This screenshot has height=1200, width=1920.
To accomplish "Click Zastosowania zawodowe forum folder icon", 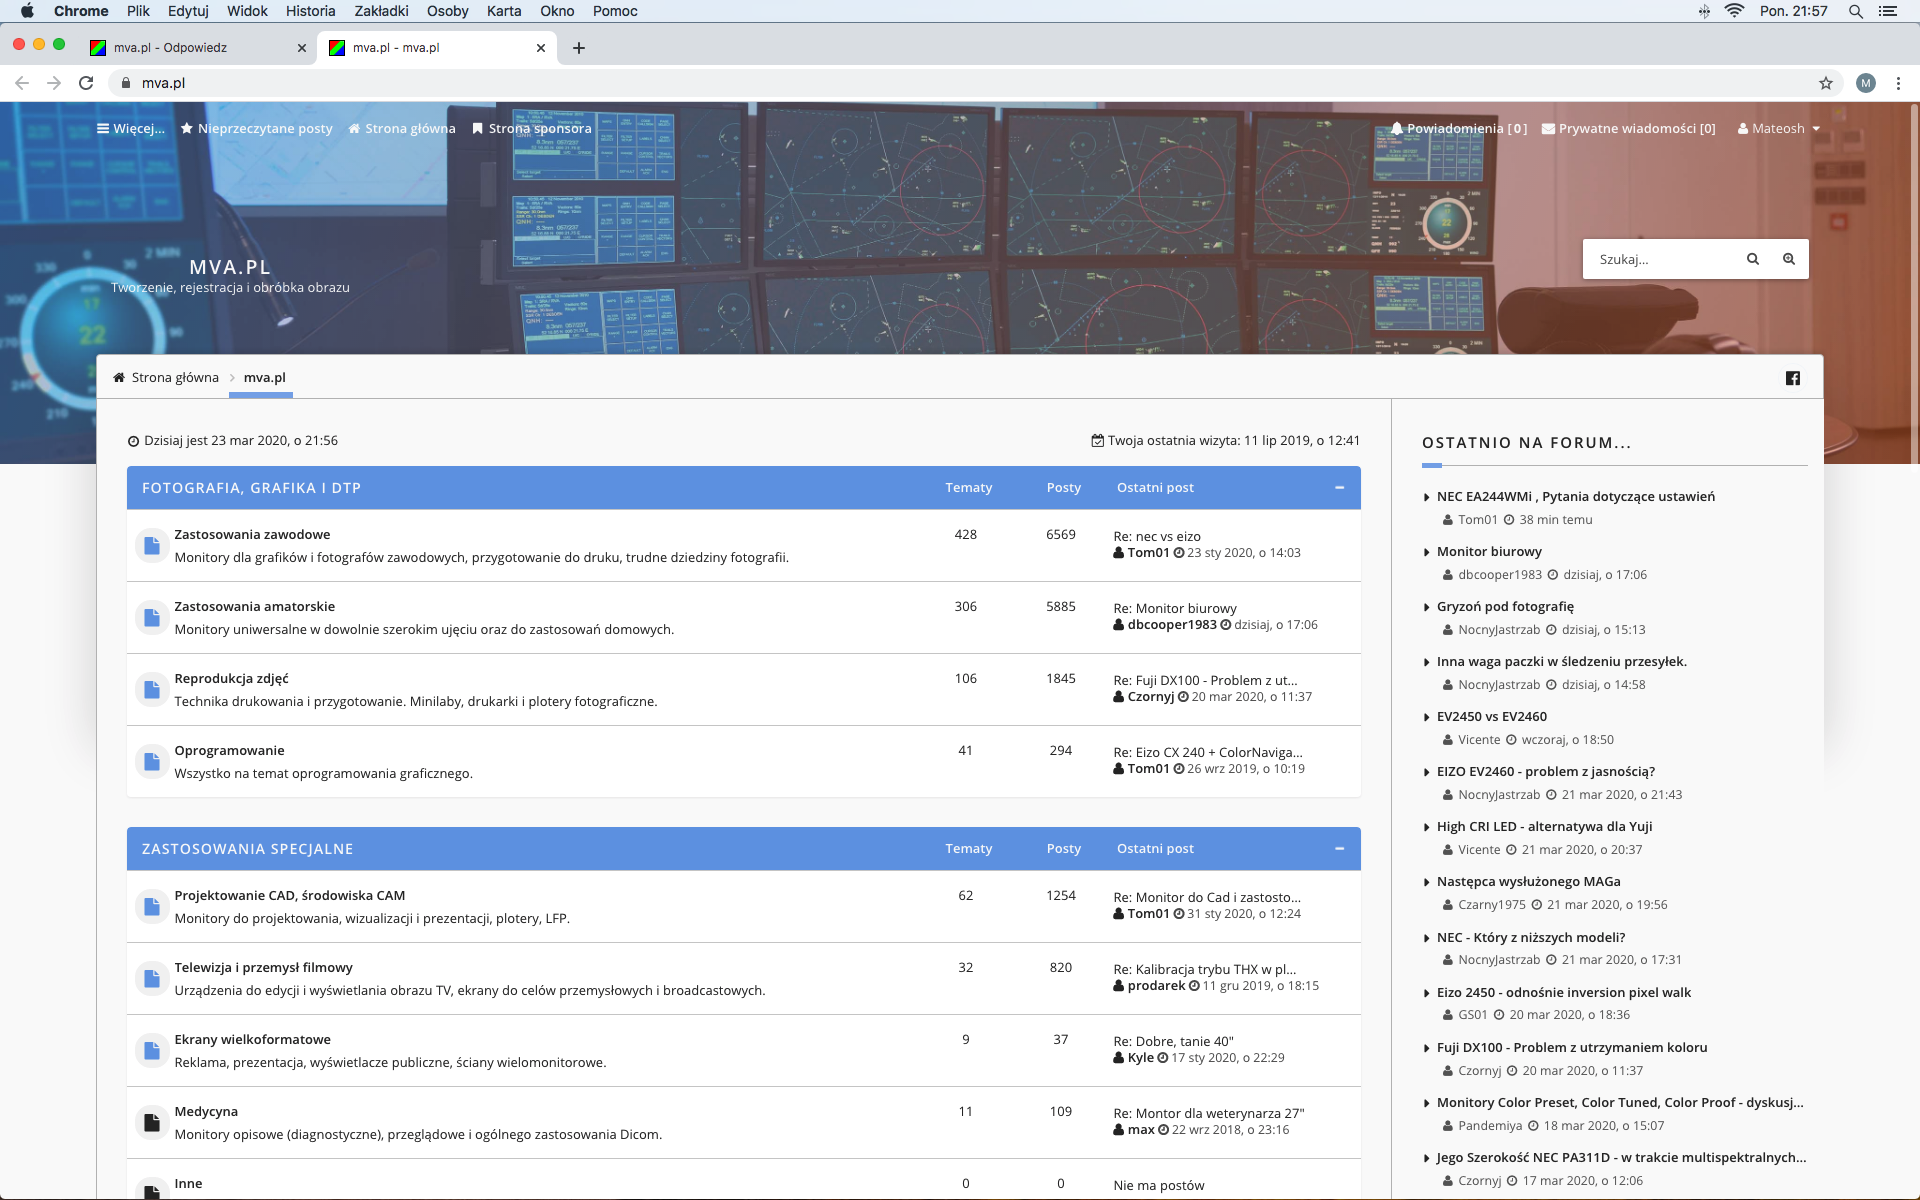I will (152, 546).
